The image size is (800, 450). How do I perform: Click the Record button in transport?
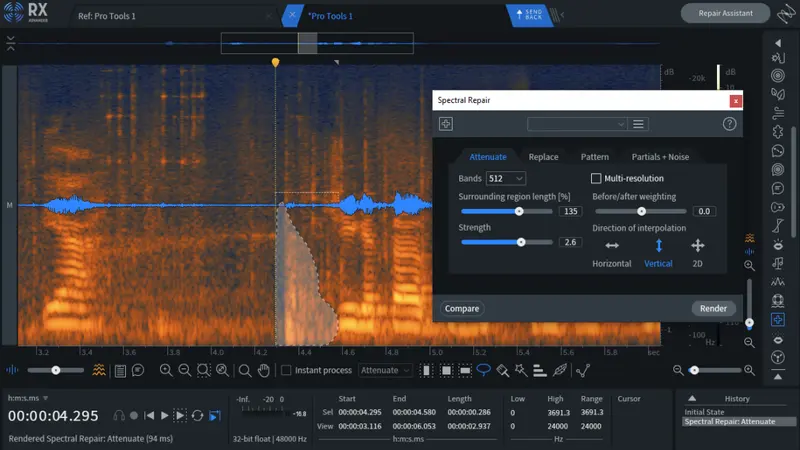(x=134, y=416)
